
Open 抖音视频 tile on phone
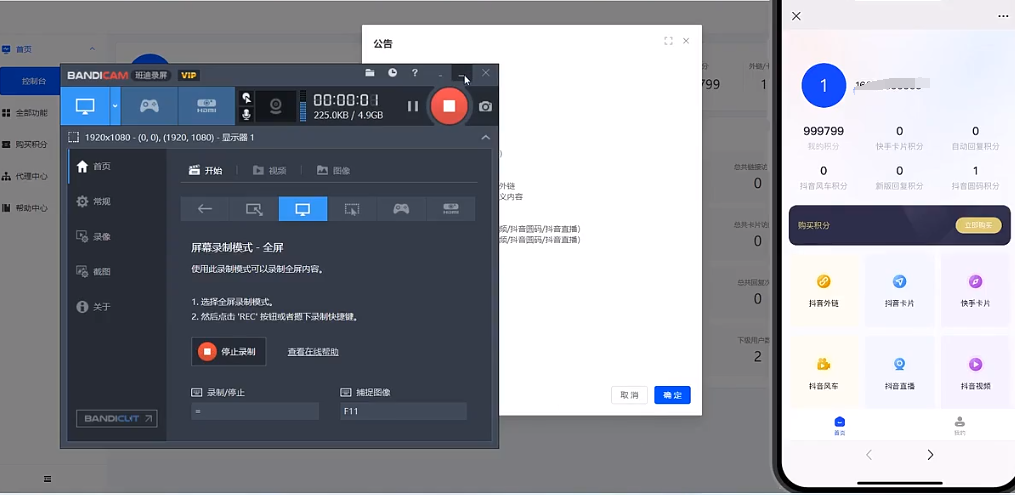976,372
